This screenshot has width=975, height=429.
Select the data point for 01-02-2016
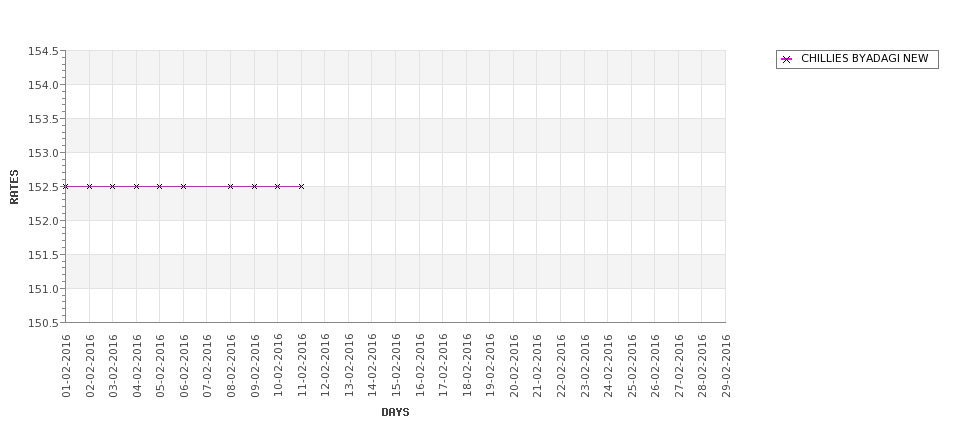(66, 187)
